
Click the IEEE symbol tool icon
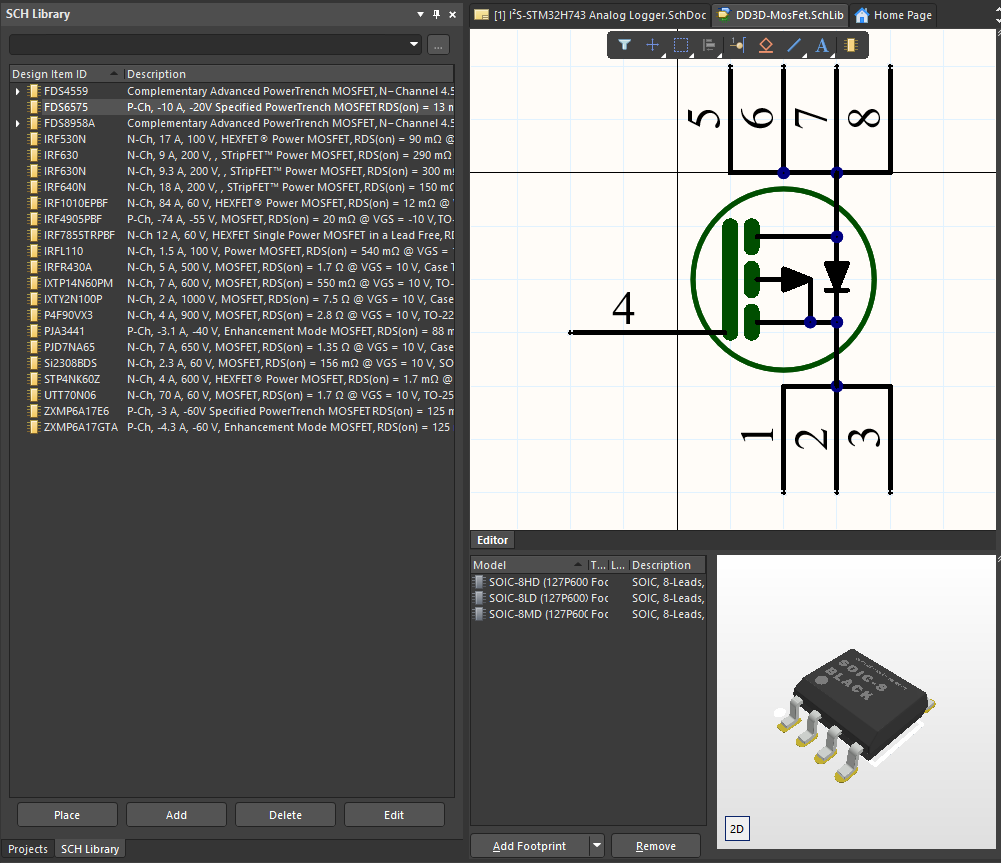click(x=766, y=45)
